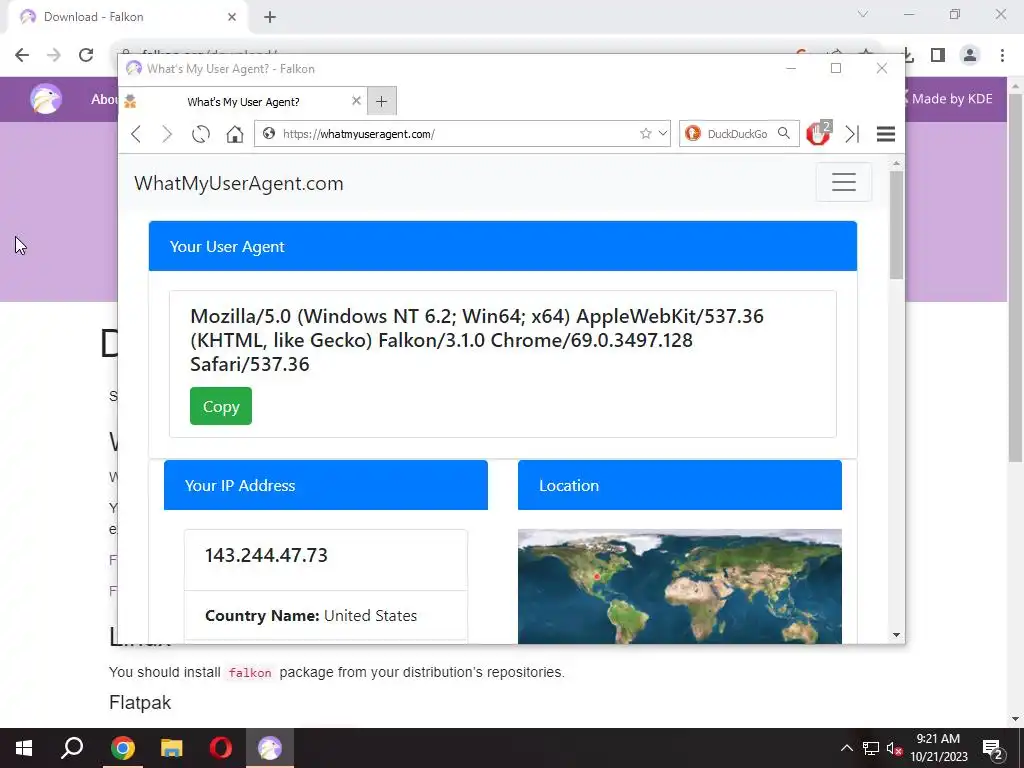This screenshot has height=768, width=1024.
Task: Go back in Chrome window
Action: coord(22,55)
